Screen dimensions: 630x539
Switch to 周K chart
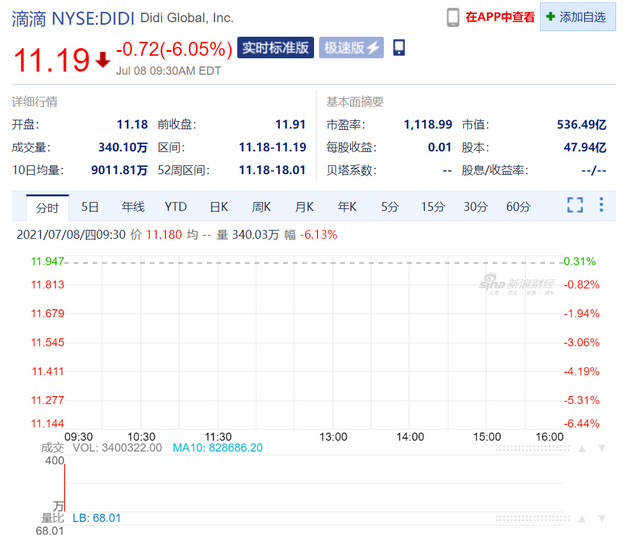(x=261, y=207)
